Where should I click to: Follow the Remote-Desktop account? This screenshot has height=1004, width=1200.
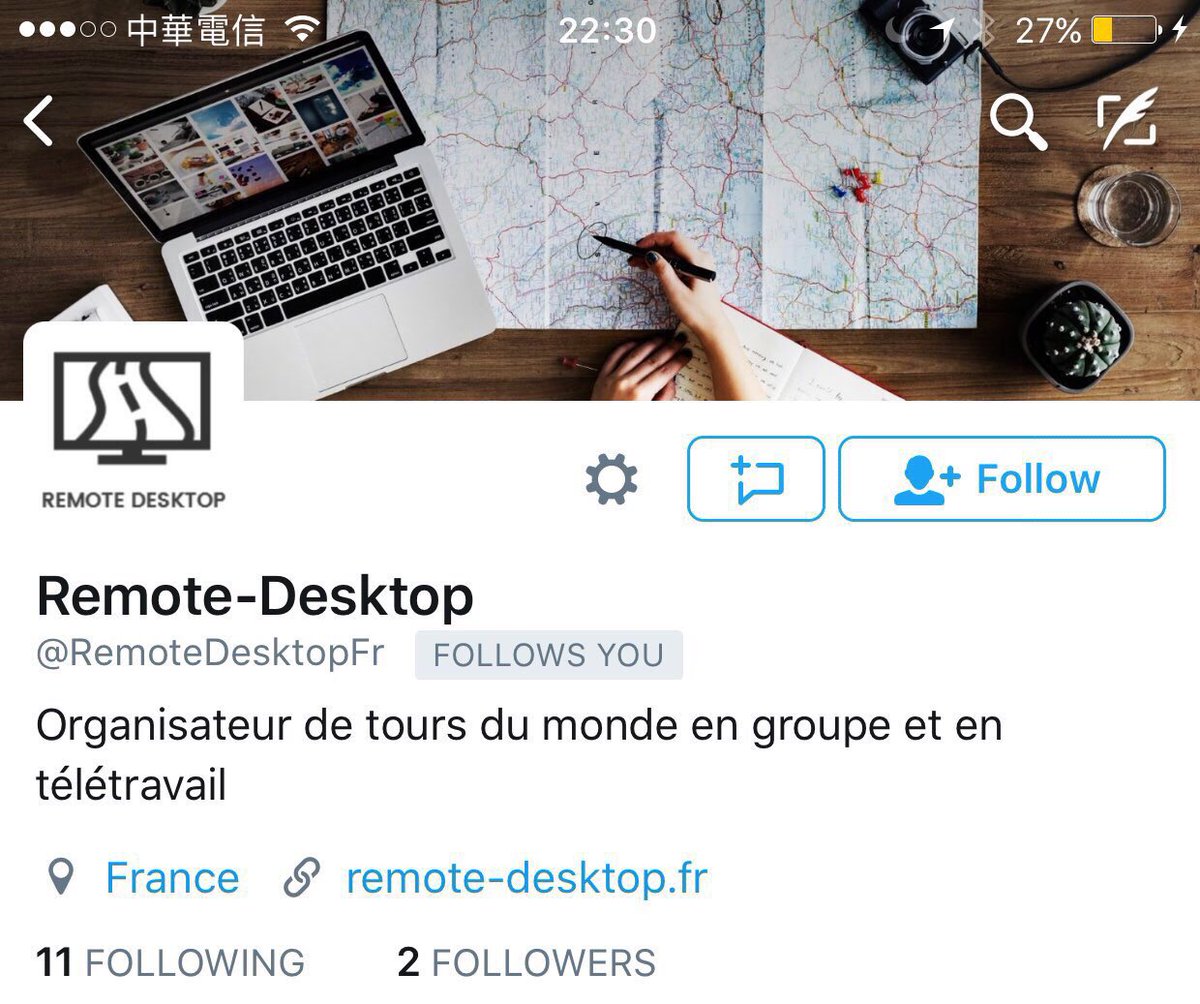(1001, 479)
